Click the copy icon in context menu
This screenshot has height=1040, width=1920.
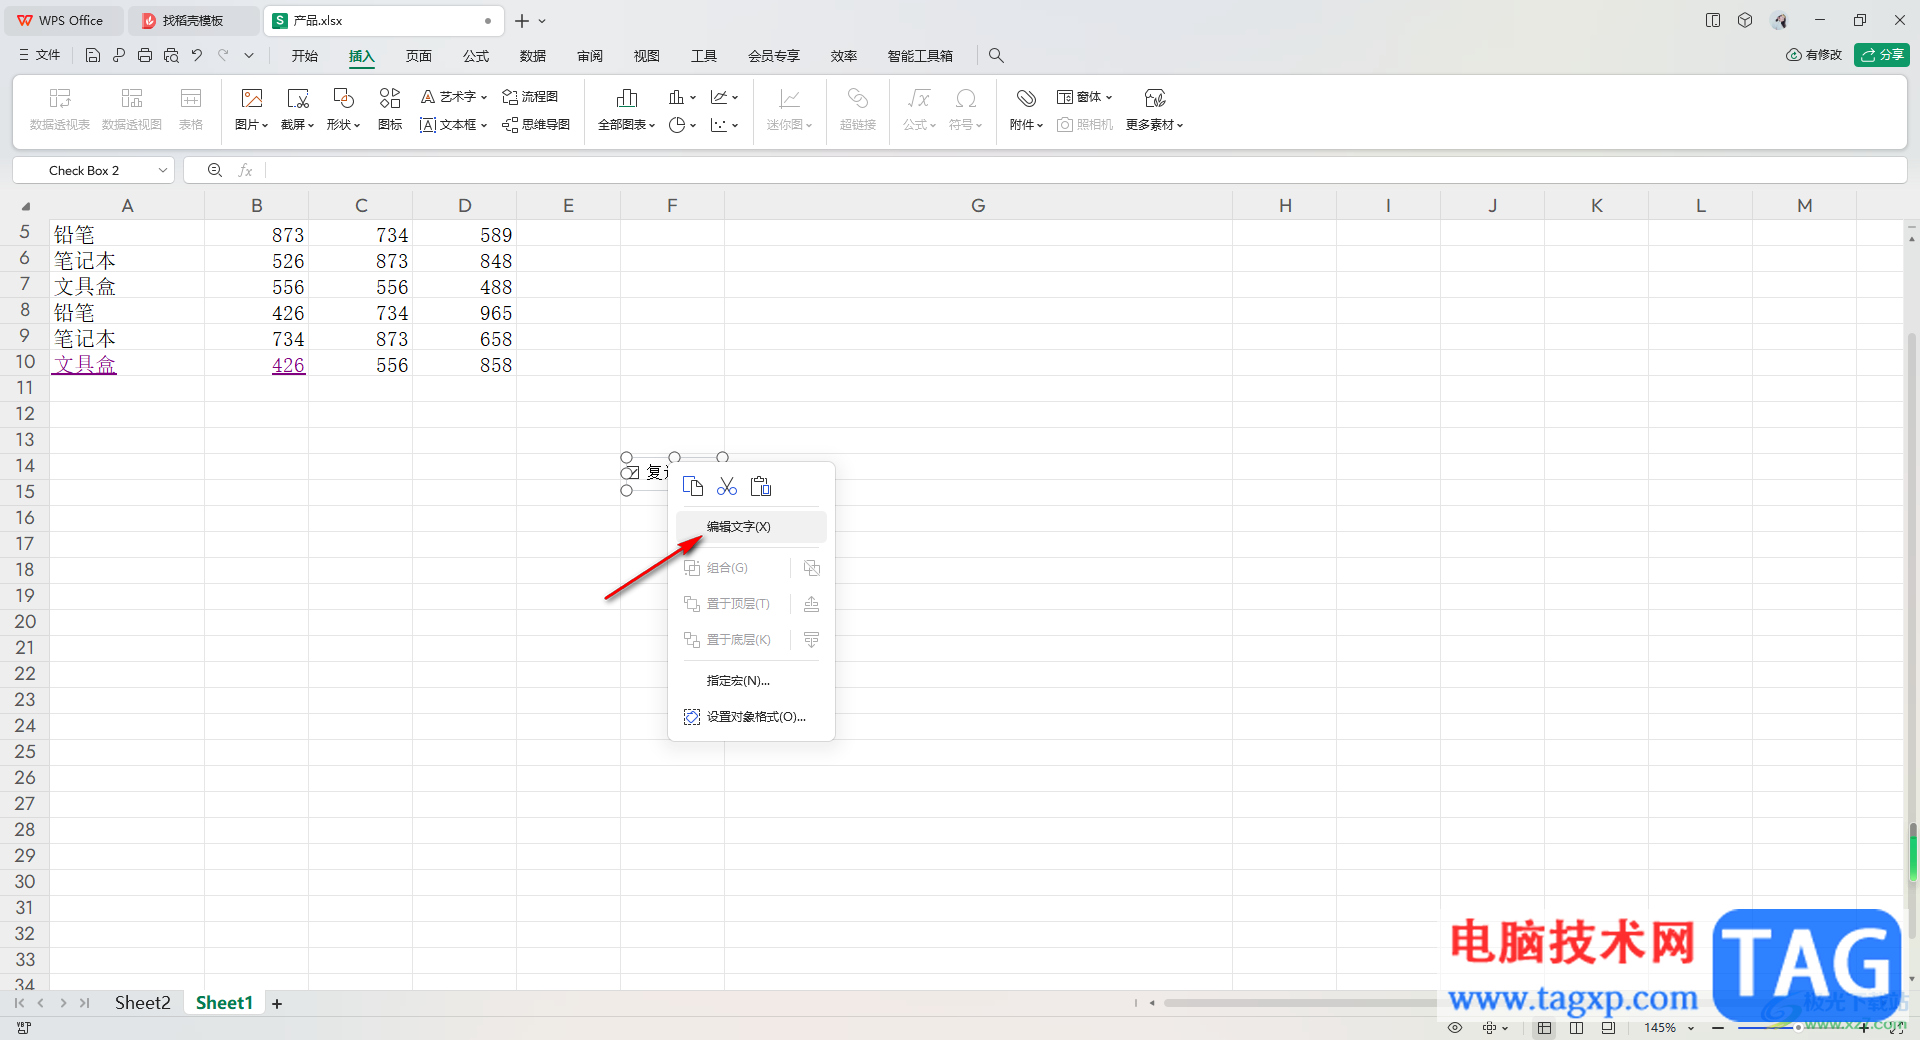click(x=693, y=487)
